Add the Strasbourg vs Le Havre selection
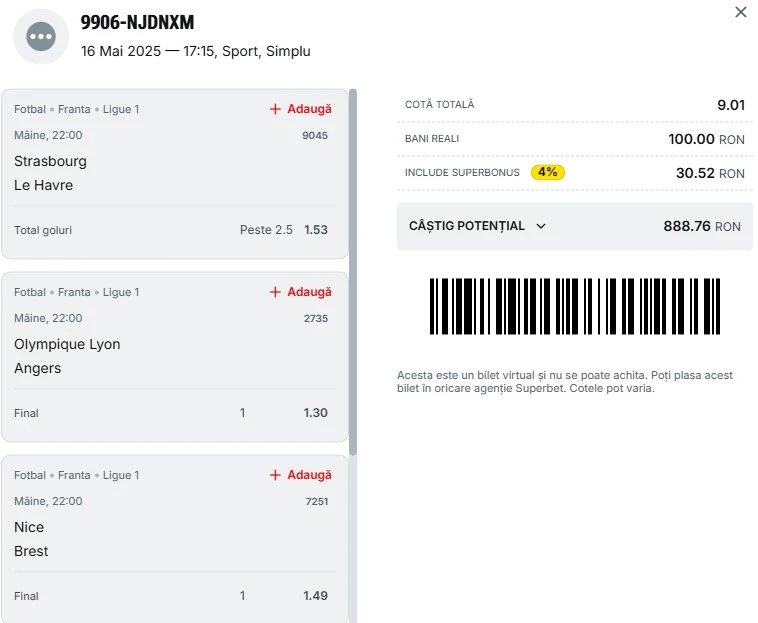 point(300,109)
